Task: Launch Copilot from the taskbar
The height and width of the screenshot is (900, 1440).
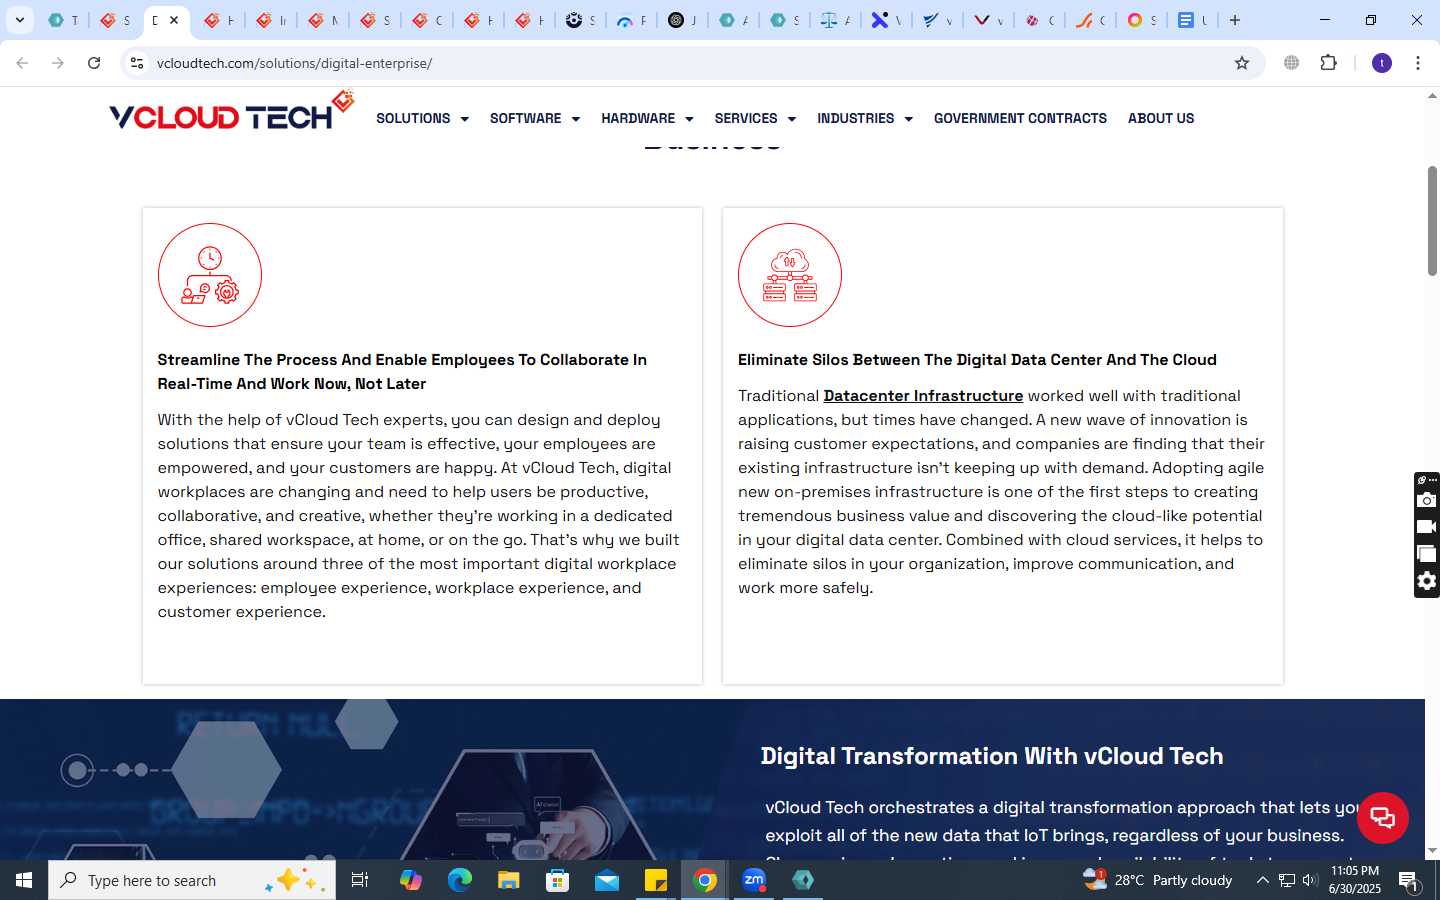Action: (x=410, y=880)
